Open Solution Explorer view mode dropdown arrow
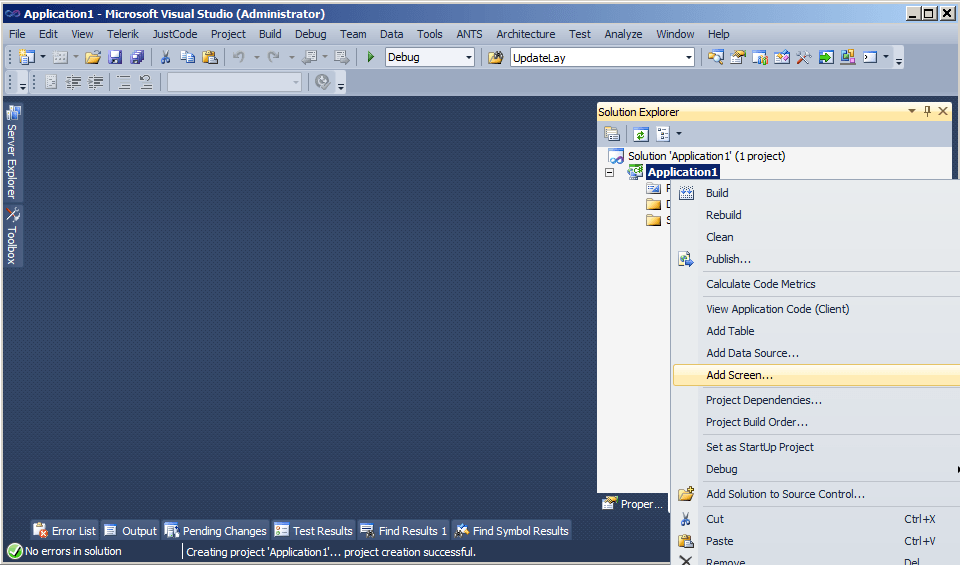The height and width of the screenshot is (565, 960). click(x=678, y=134)
